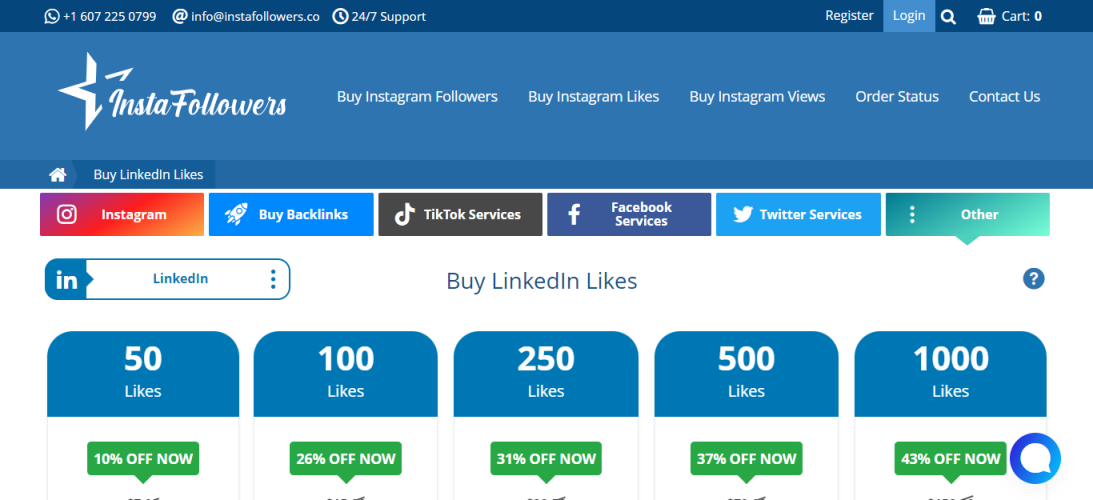Open the TikTok Services tab

[x=460, y=214]
